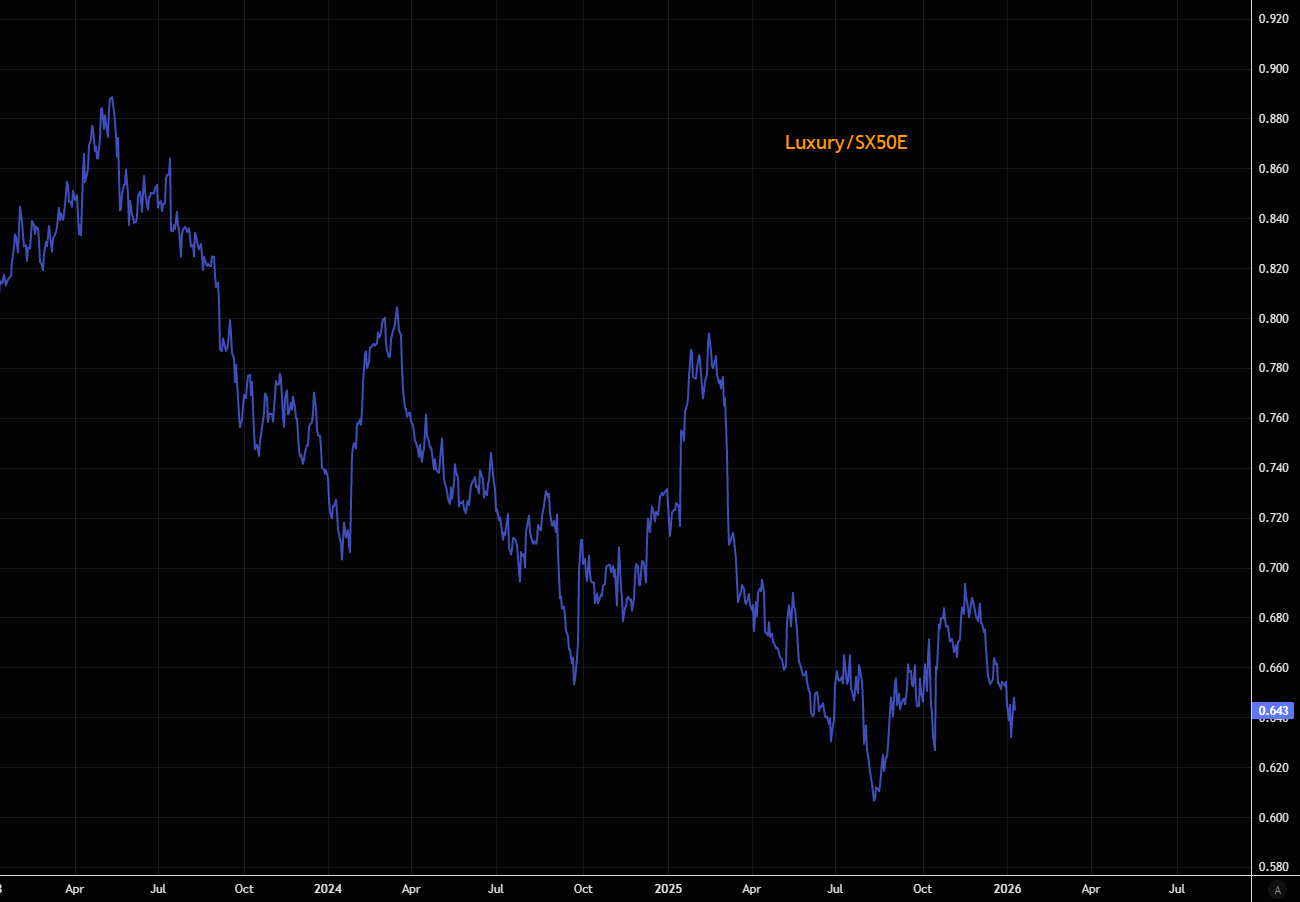Select the orange Luxury/SX50E text label
Image resolution: width=1300 pixels, height=902 pixels.
(845, 143)
